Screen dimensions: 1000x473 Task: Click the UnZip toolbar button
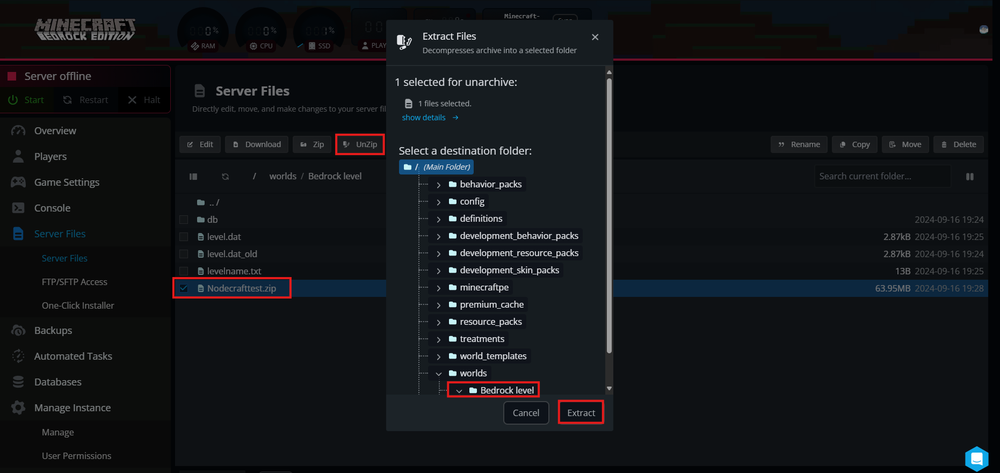click(x=360, y=144)
